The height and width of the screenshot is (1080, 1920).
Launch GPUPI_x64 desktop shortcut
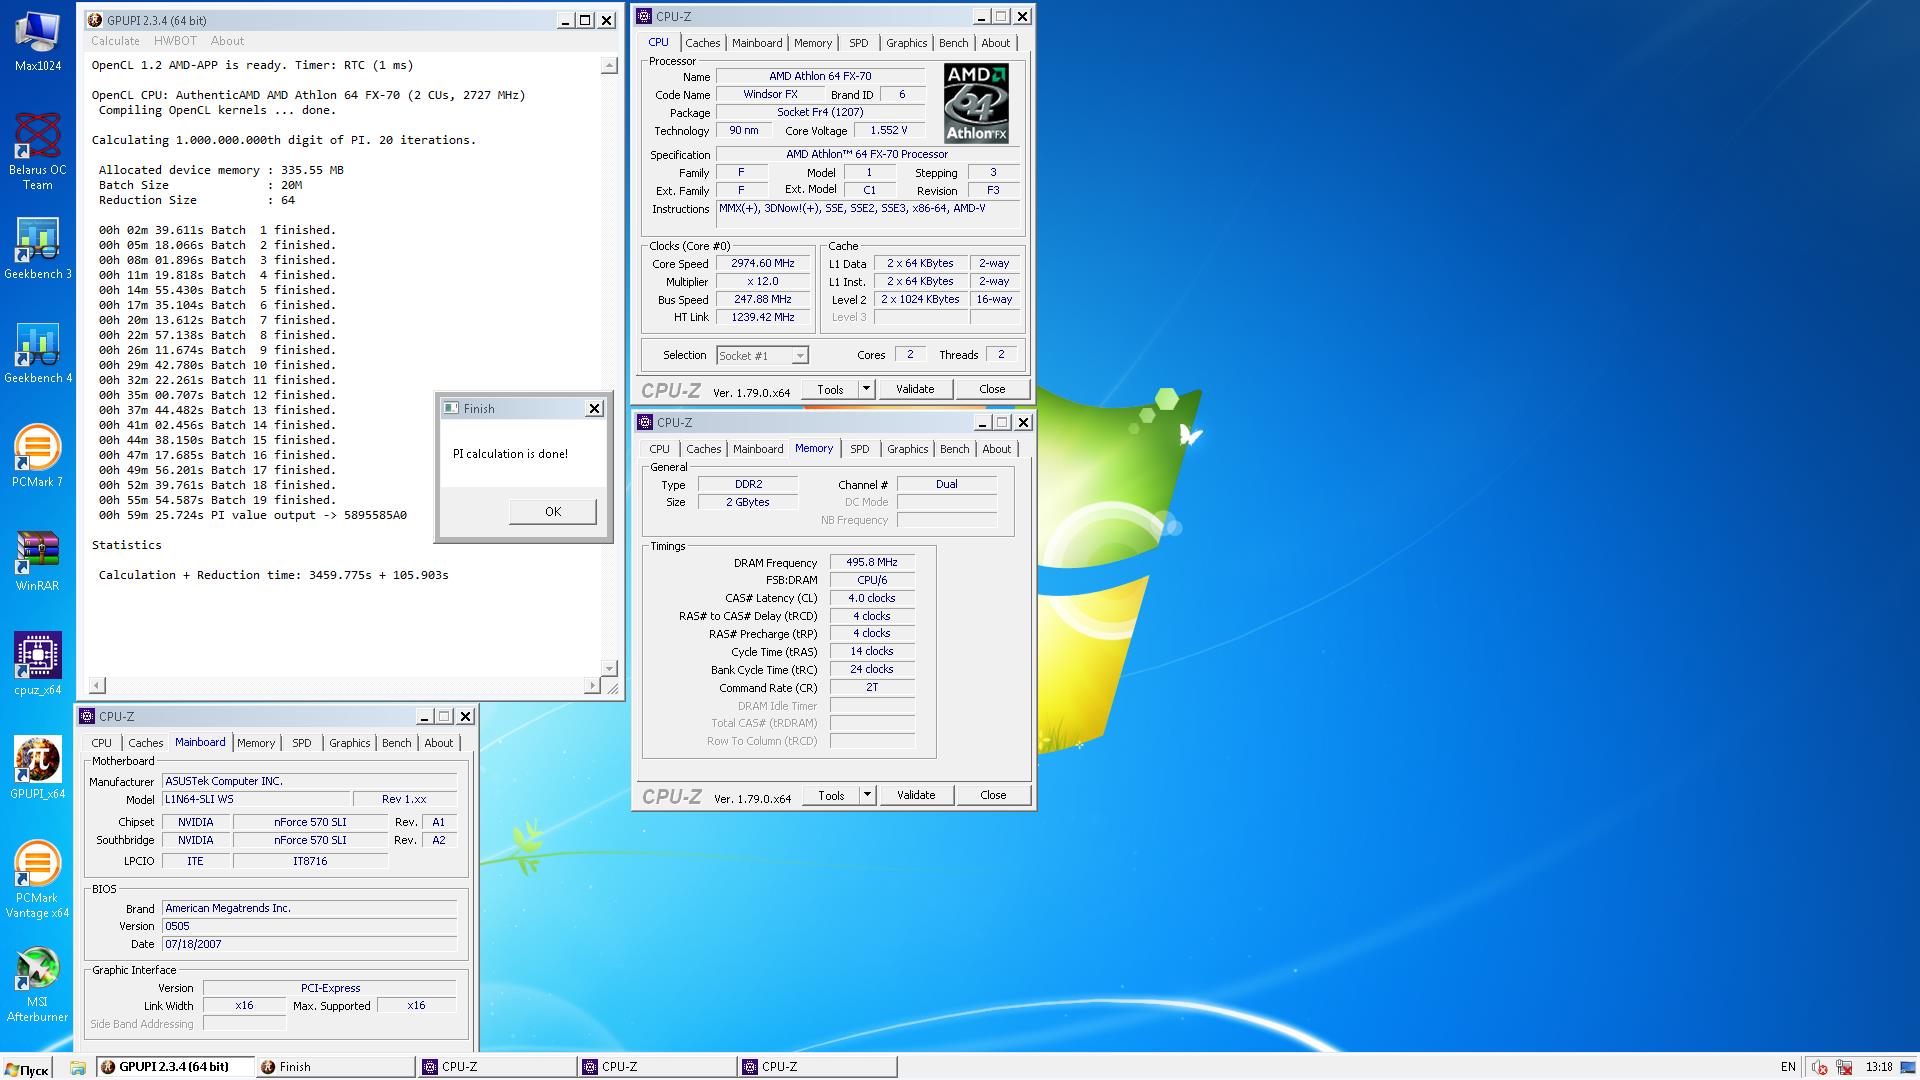(37, 768)
